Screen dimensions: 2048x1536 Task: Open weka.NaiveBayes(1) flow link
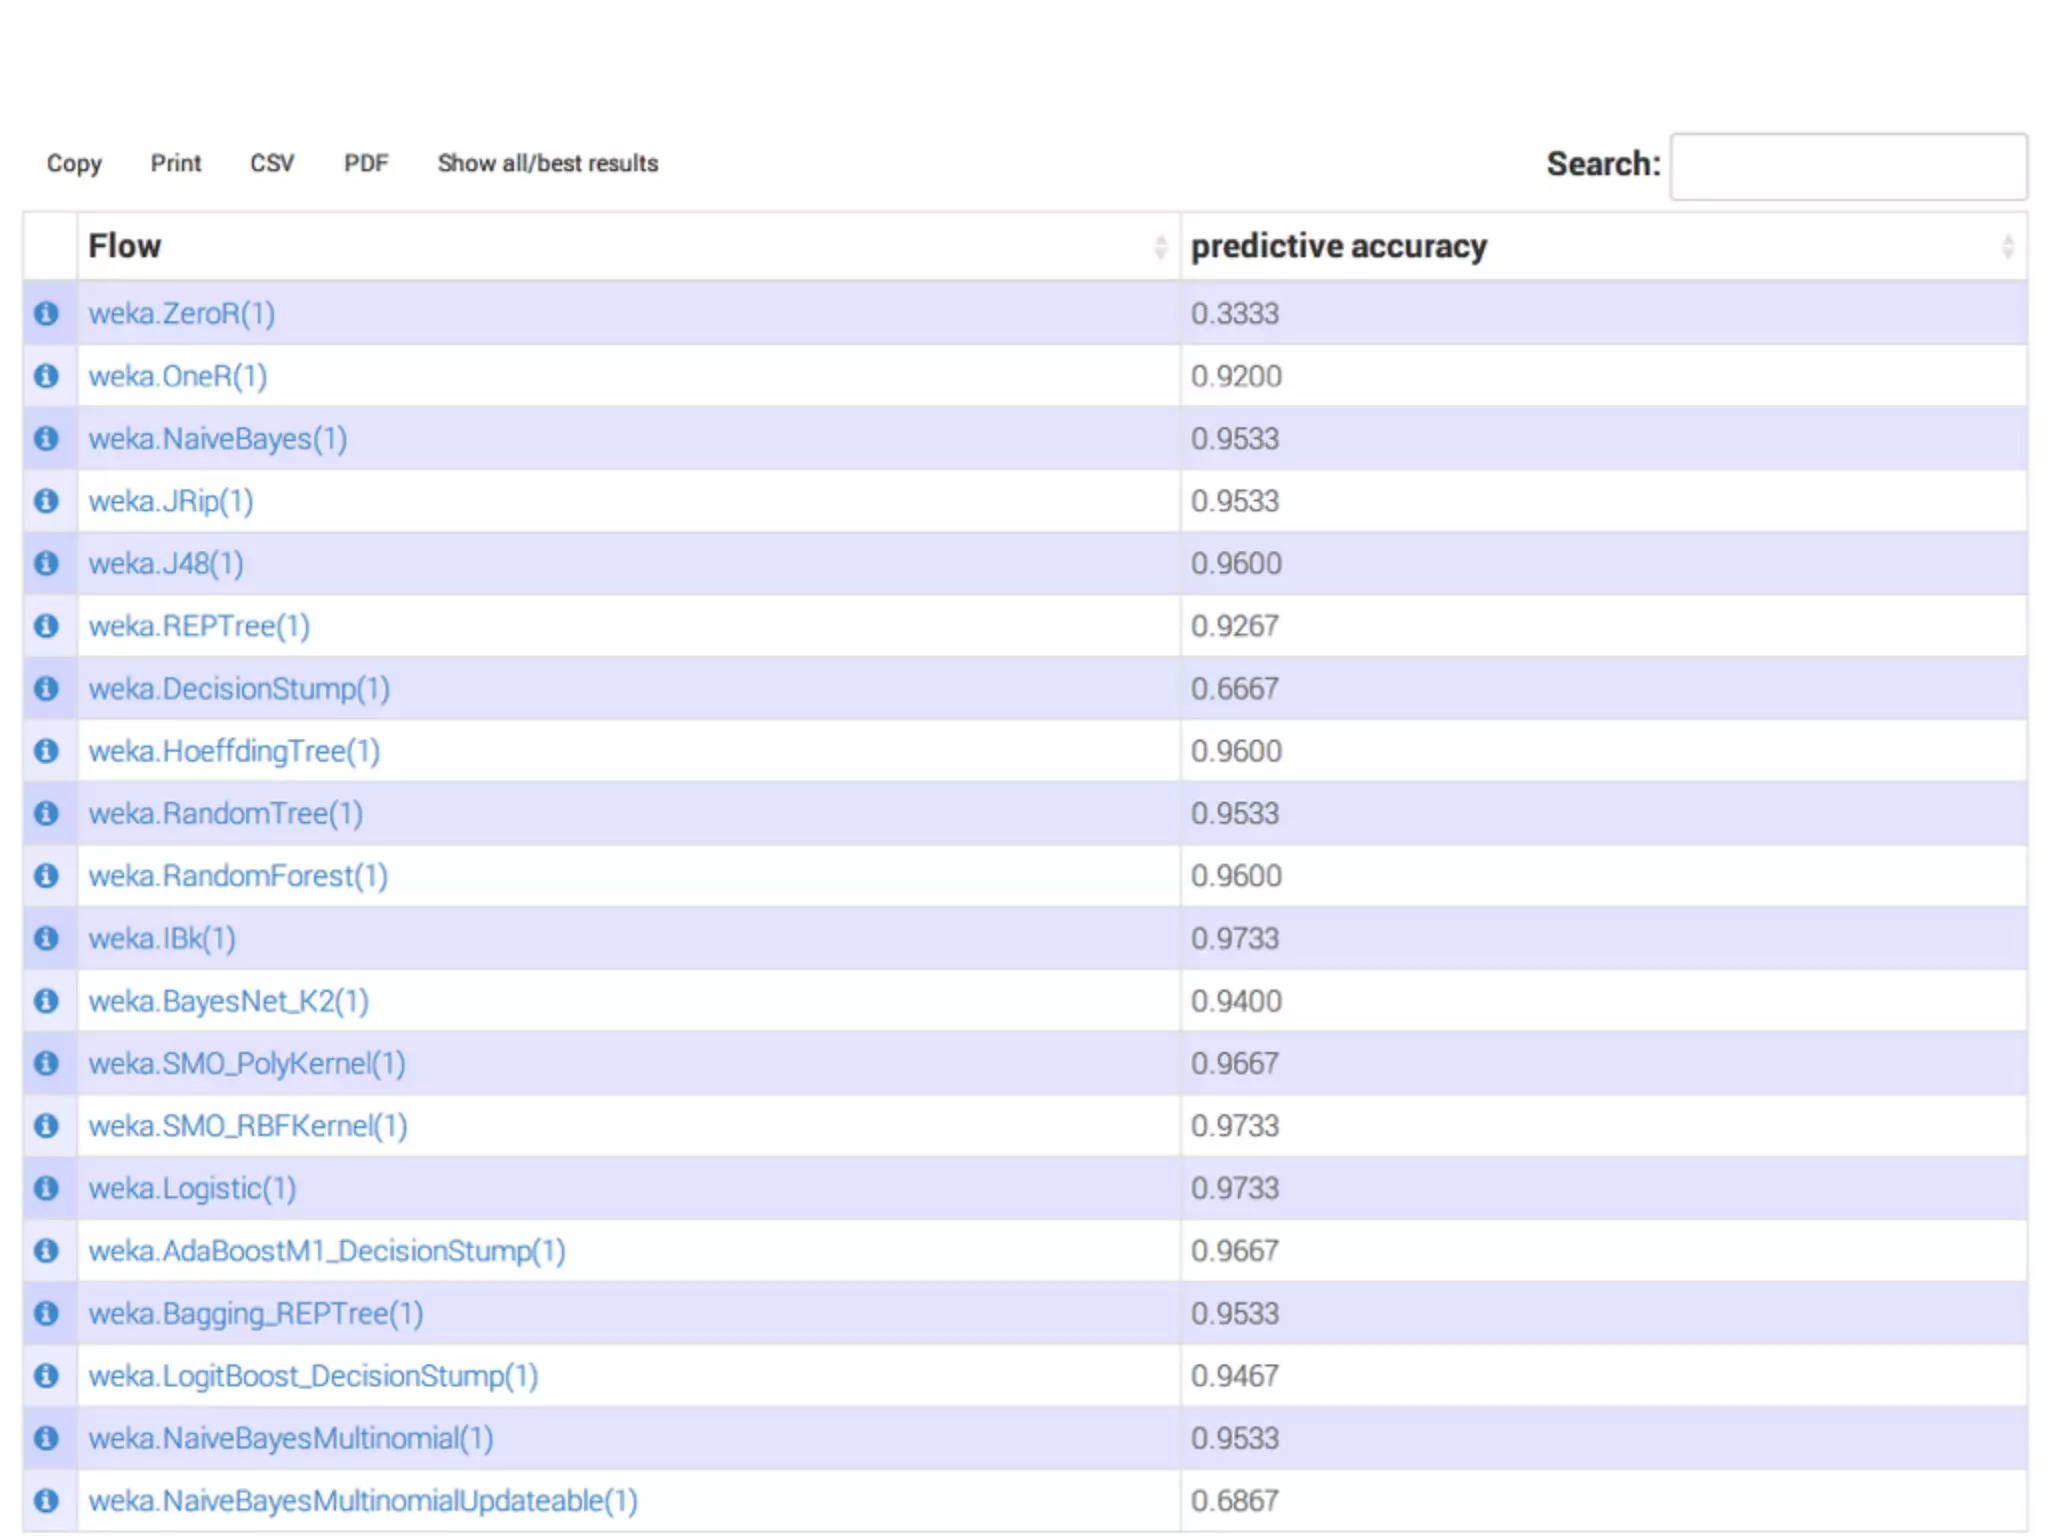coord(218,439)
